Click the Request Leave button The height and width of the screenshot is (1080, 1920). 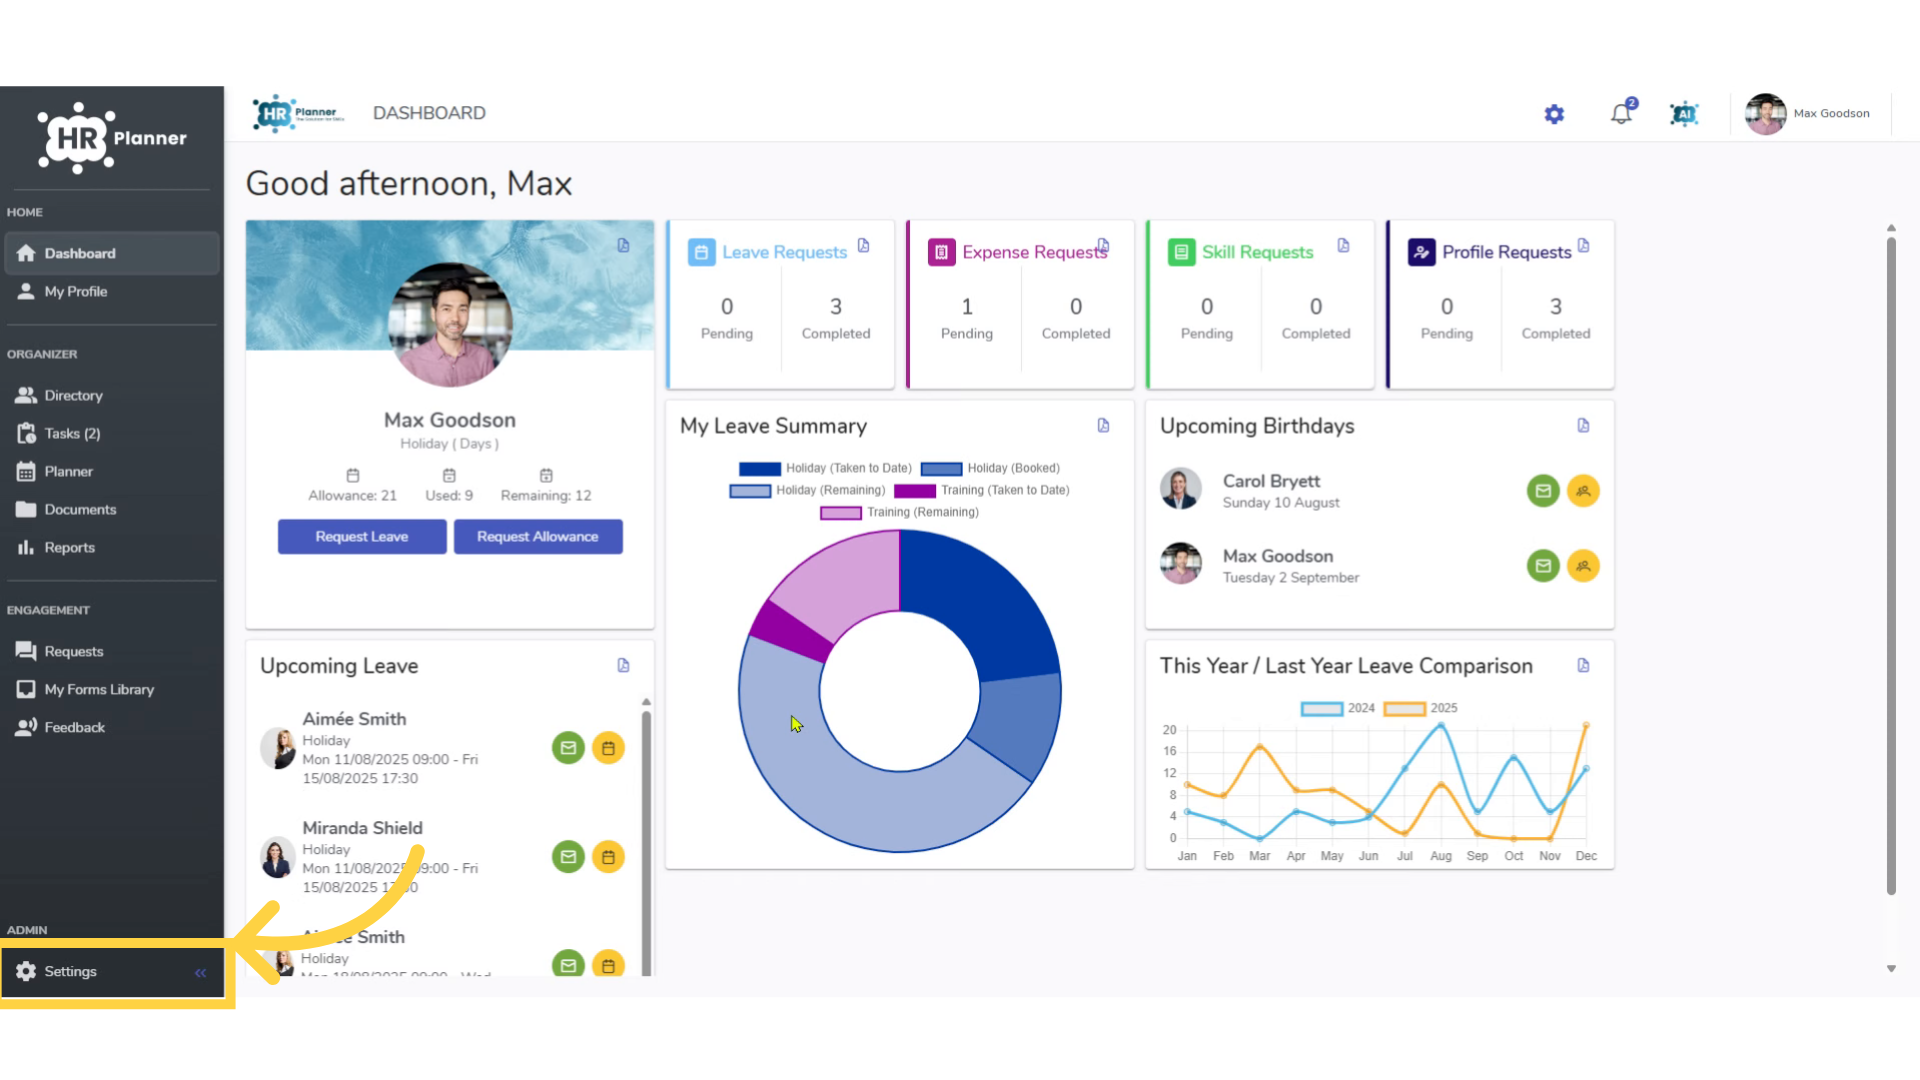[362, 537]
